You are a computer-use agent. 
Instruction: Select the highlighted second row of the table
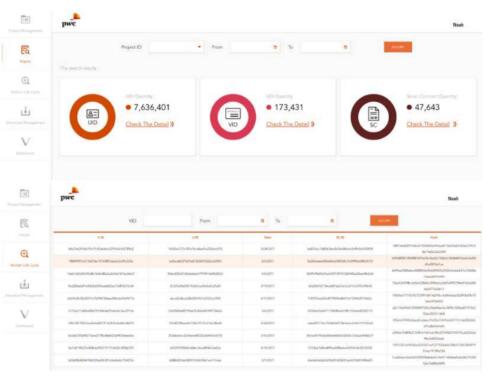pos(267,261)
